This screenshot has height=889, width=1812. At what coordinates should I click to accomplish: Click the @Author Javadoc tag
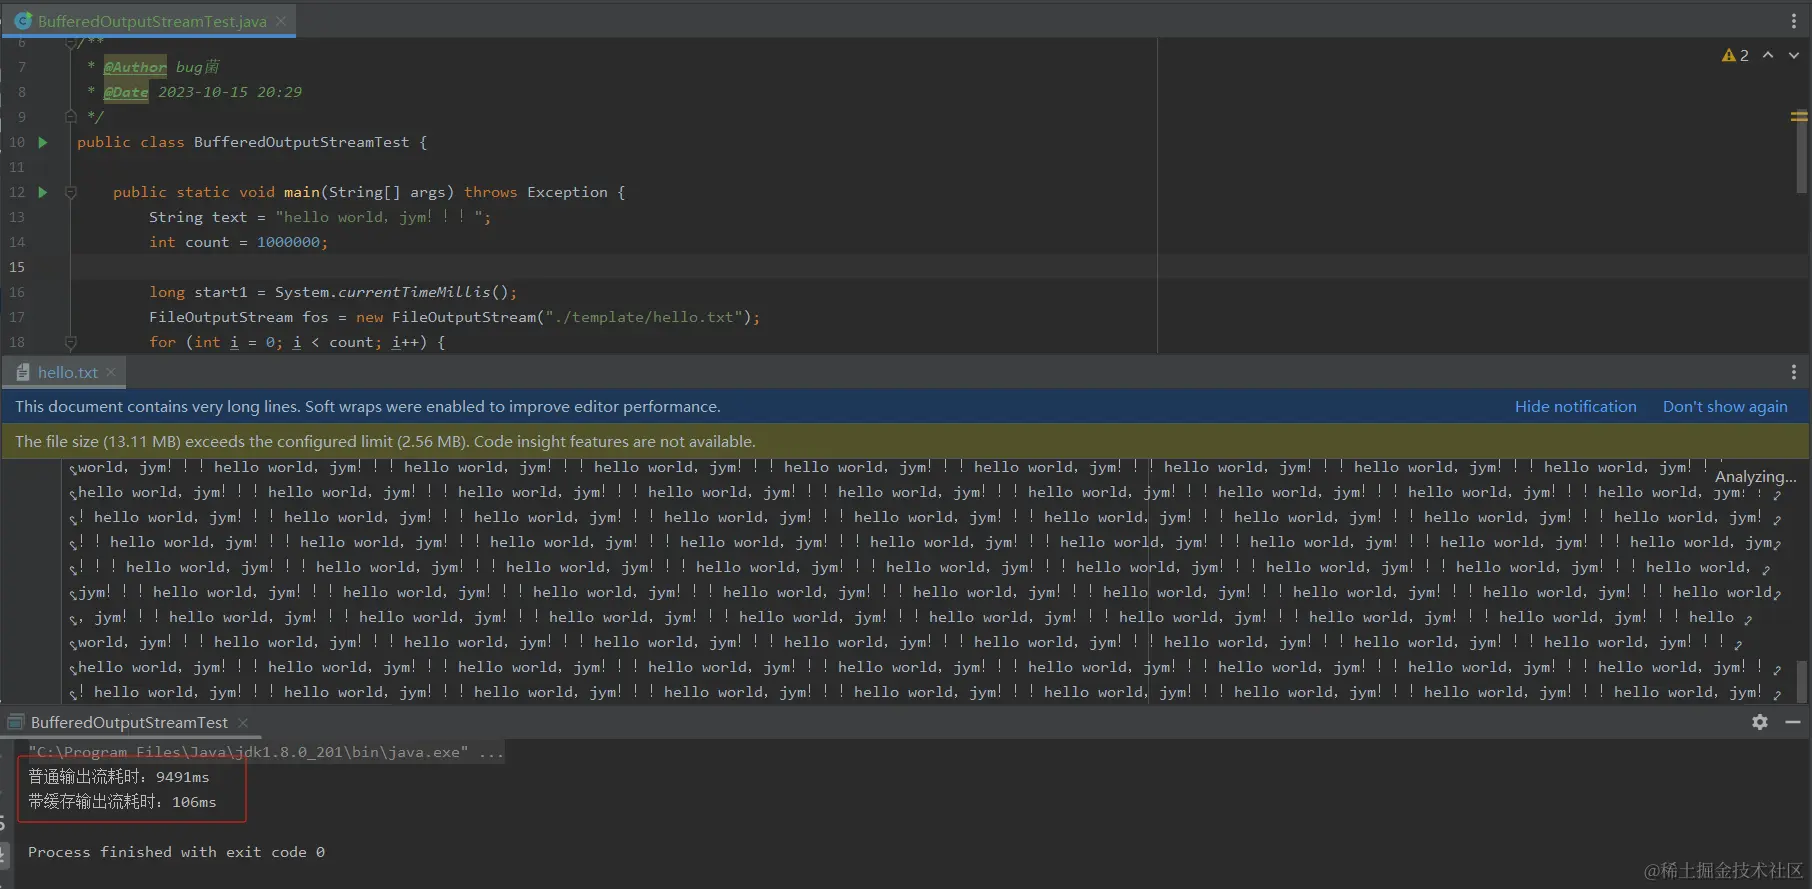[x=135, y=67]
